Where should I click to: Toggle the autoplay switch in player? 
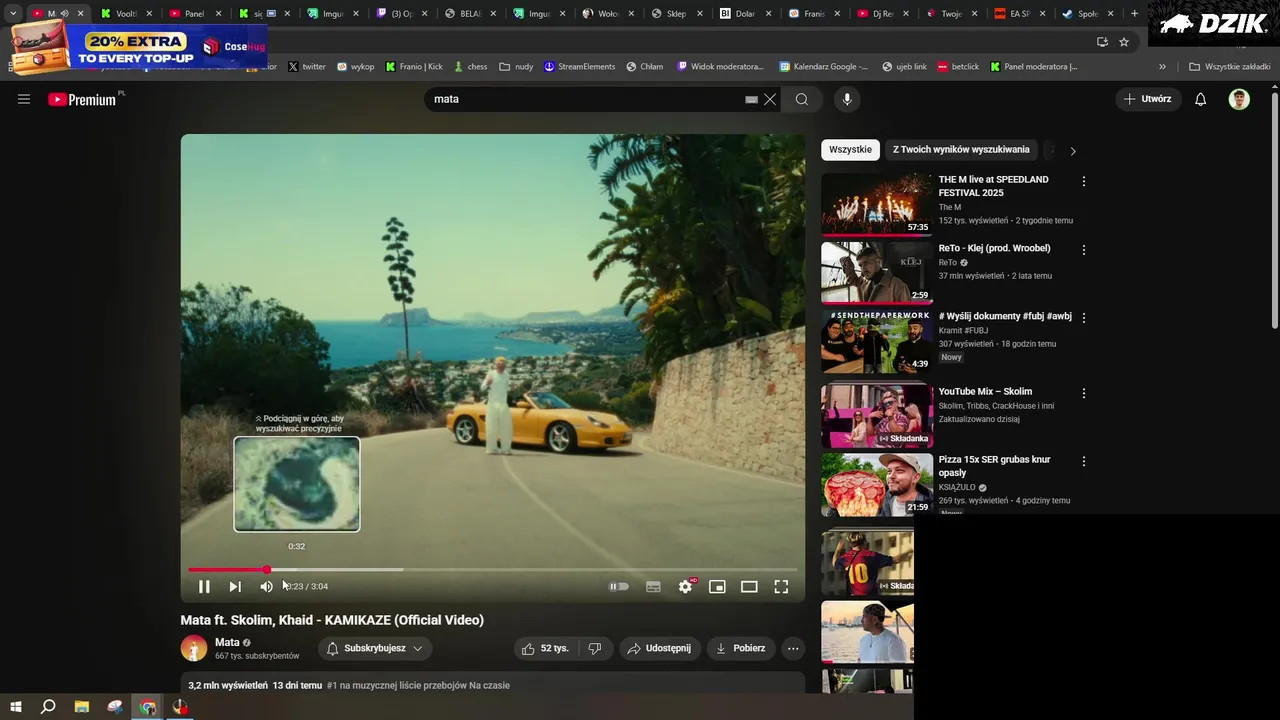pyautogui.click(x=619, y=587)
